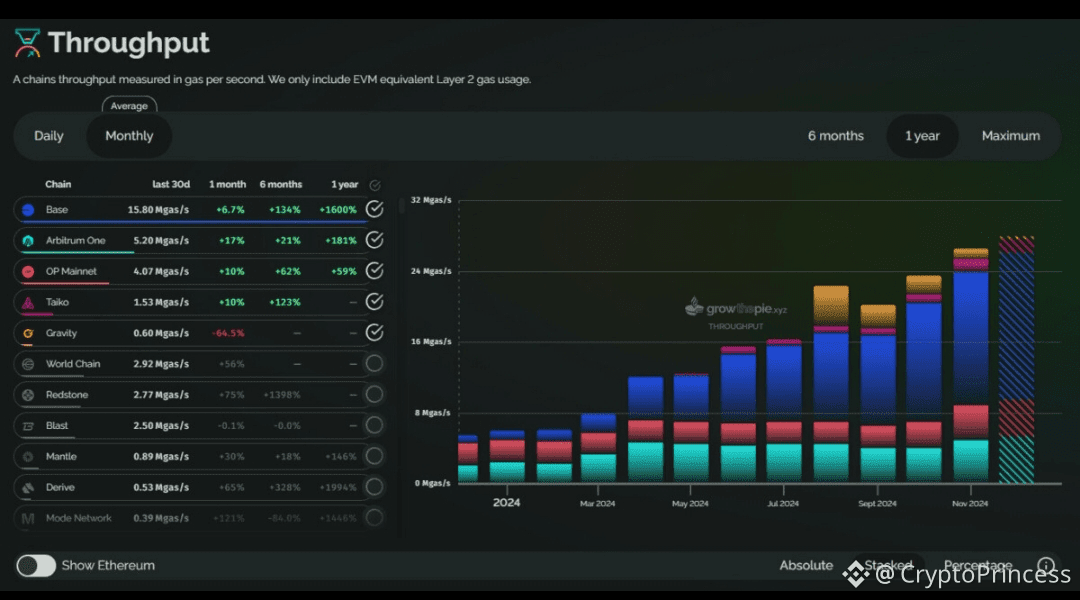Select the 6 months timeframe
This screenshot has height=600, width=1080.
(835, 136)
